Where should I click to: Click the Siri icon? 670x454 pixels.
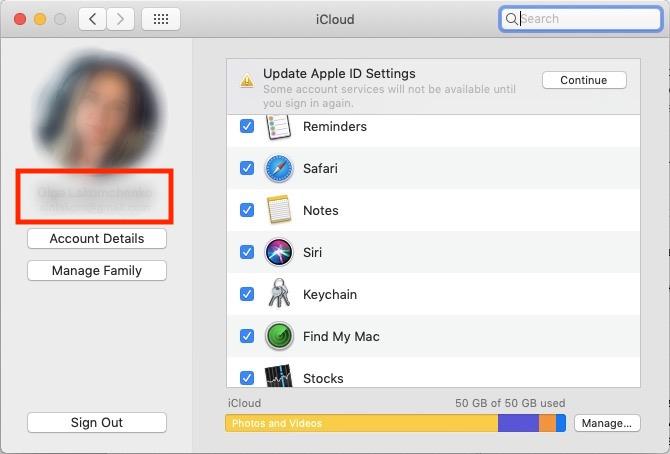(x=279, y=252)
